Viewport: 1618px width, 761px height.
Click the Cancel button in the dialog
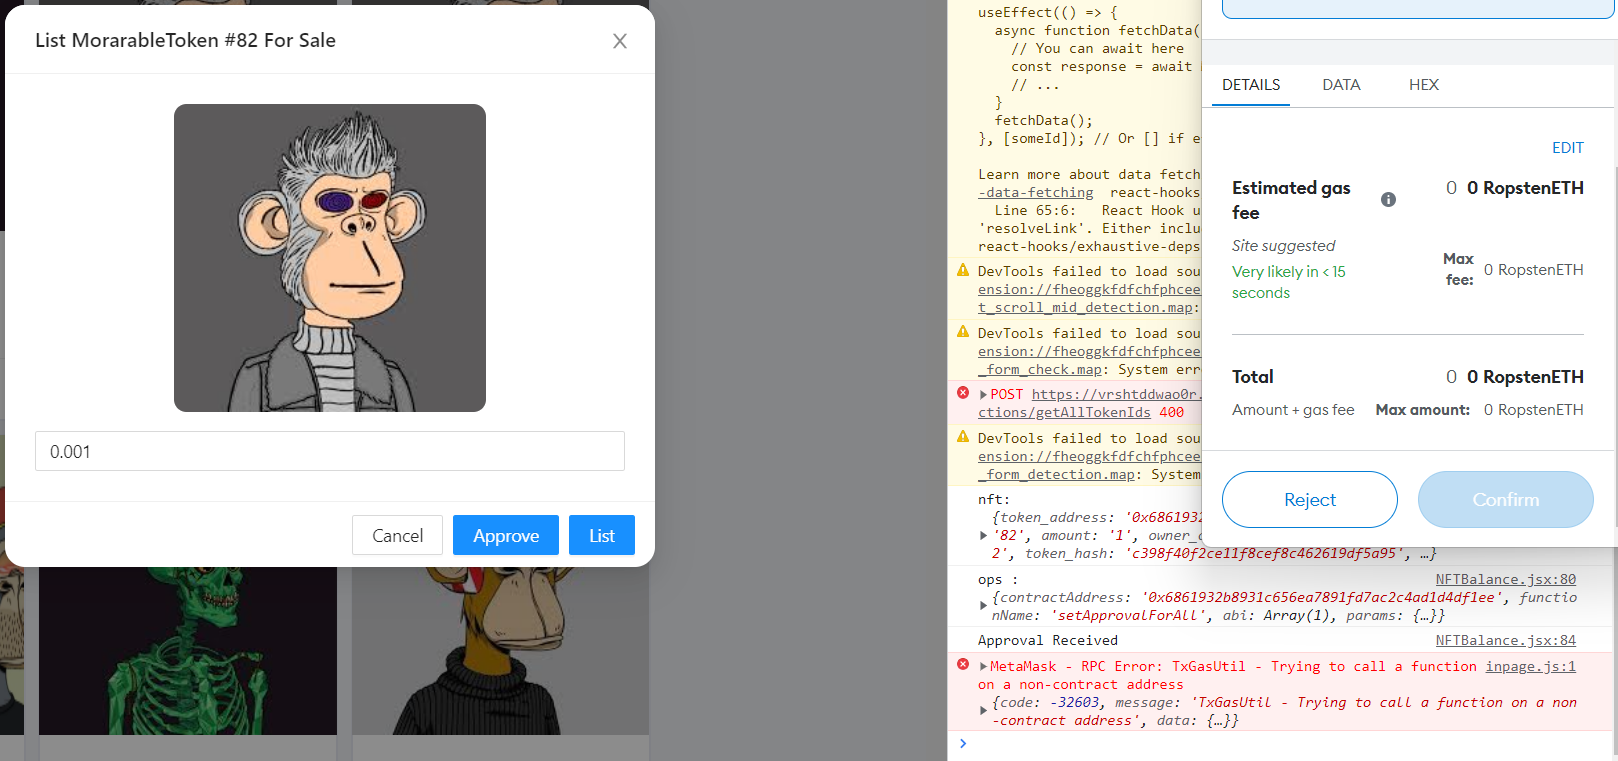click(397, 535)
